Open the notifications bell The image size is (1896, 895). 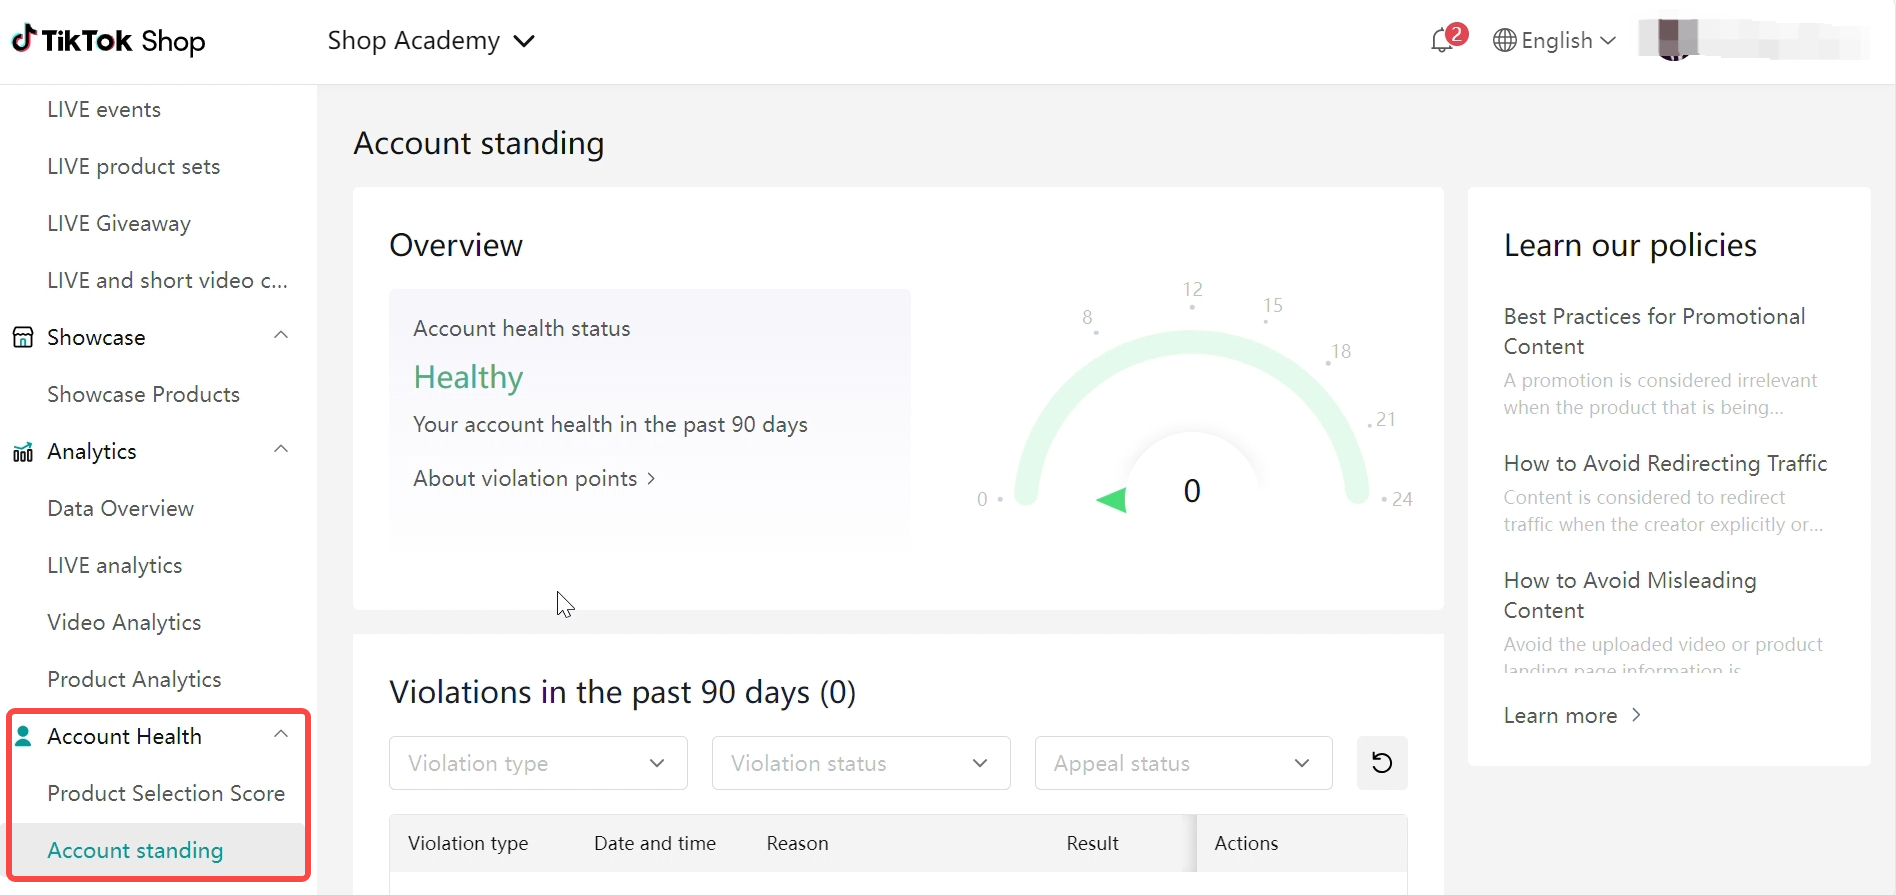click(x=1442, y=41)
